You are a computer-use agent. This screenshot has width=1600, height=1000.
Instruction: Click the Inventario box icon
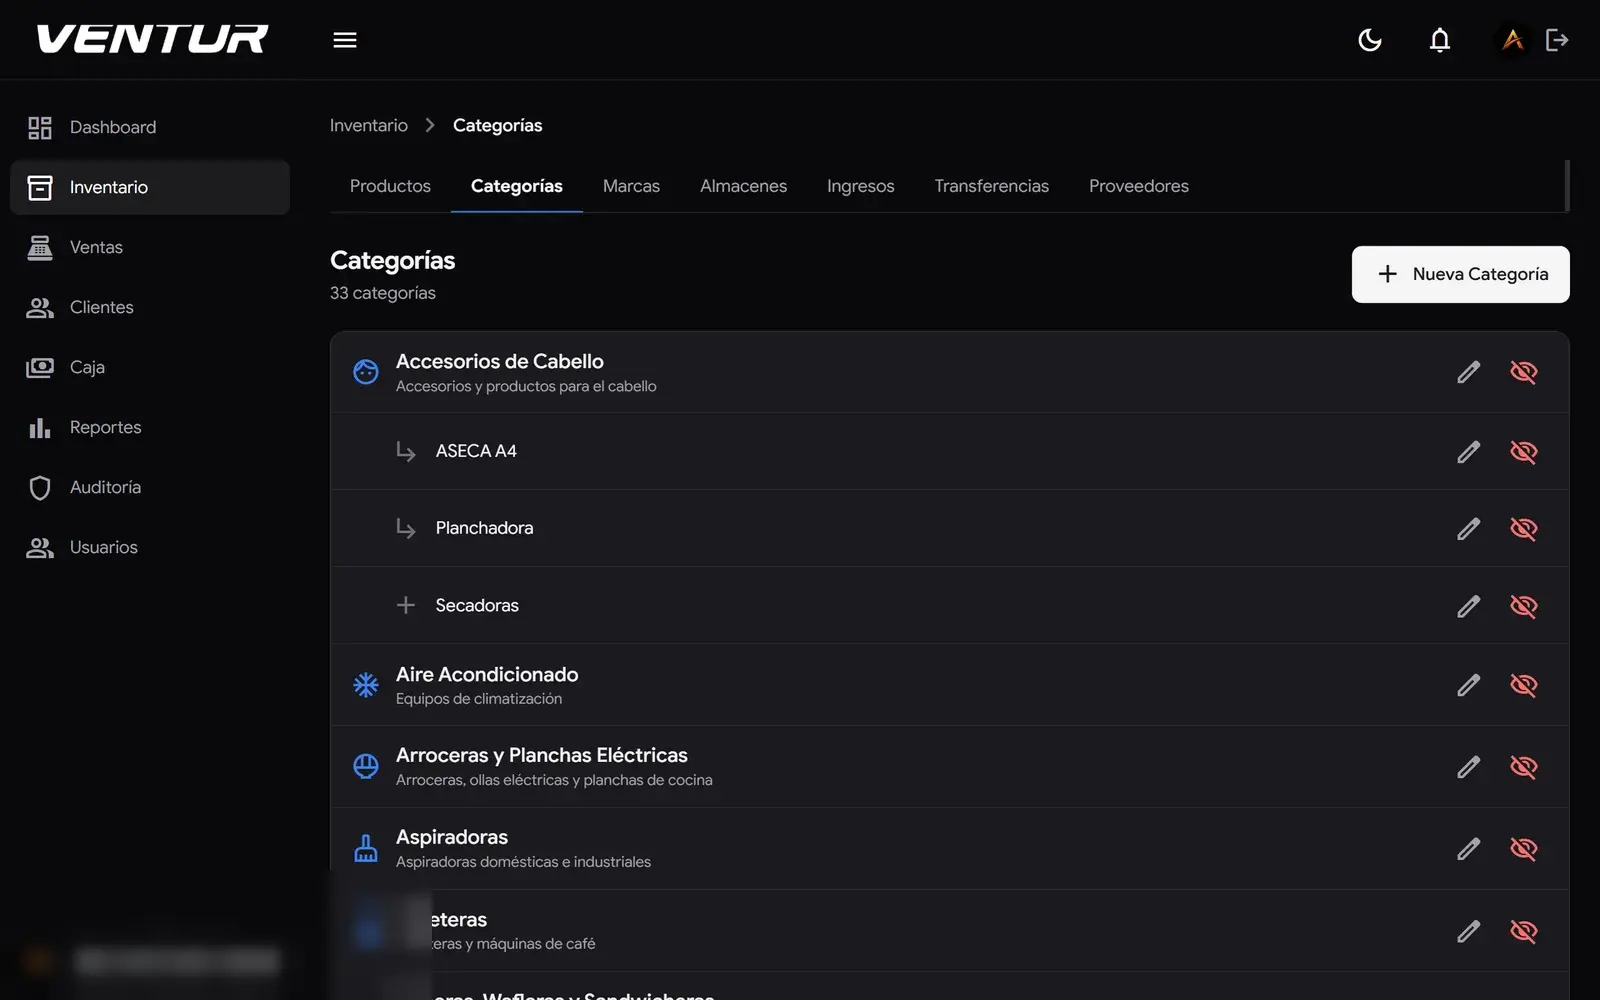pyautogui.click(x=40, y=187)
